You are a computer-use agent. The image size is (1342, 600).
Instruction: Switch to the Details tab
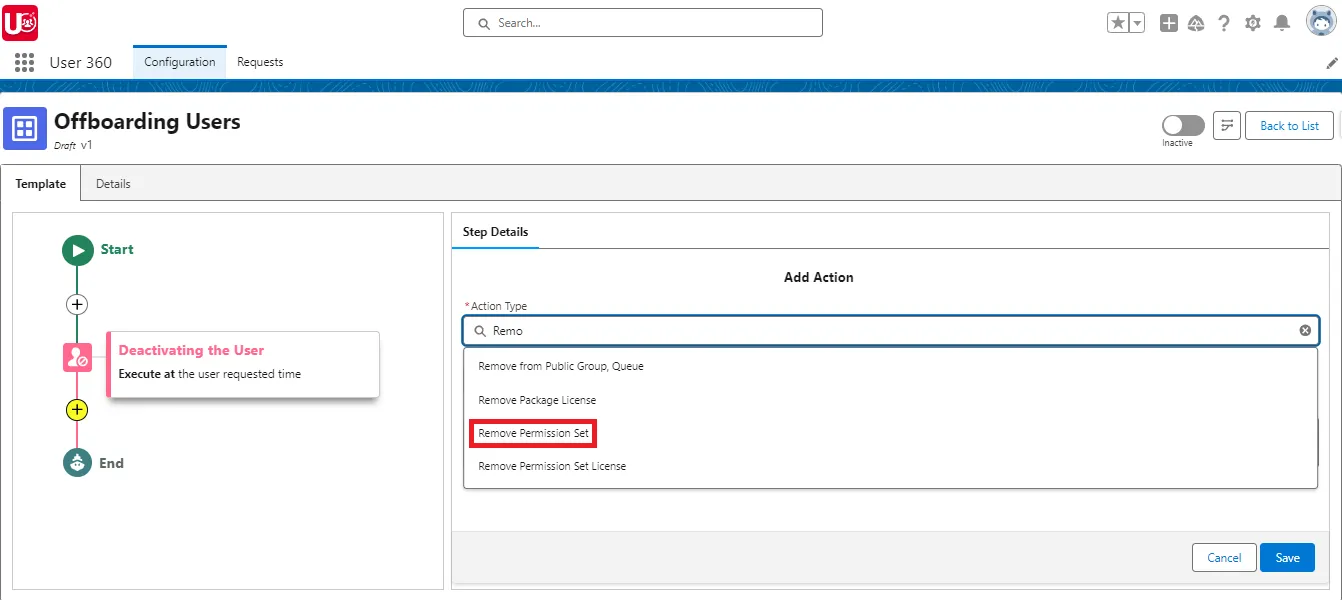coord(113,183)
